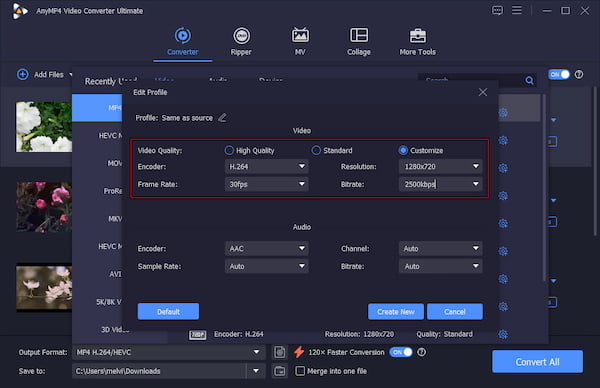The width and height of the screenshot is (600, 388).
Task: Toggle the ON switch at top right
Action: pyautogui.click(x=559, y=75)
